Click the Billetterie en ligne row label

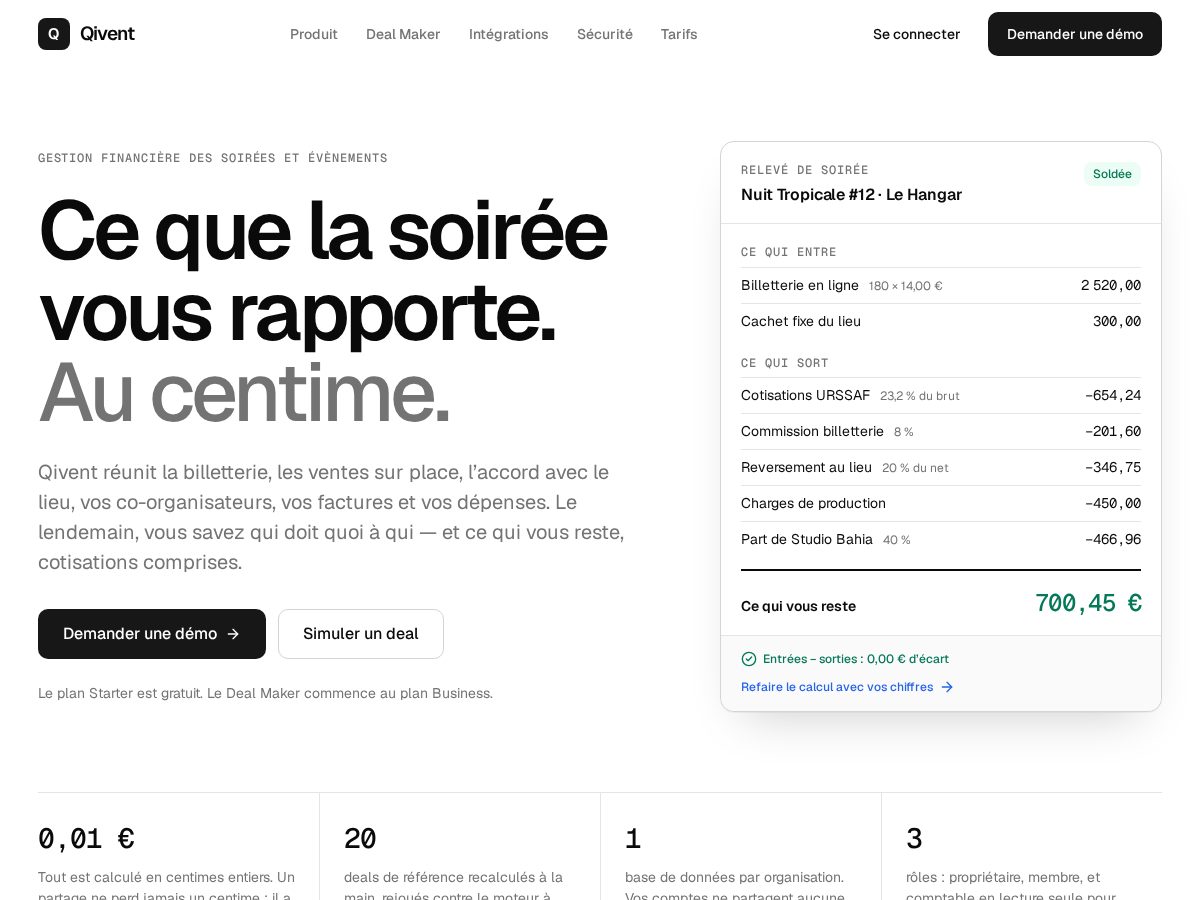[800, 286]
